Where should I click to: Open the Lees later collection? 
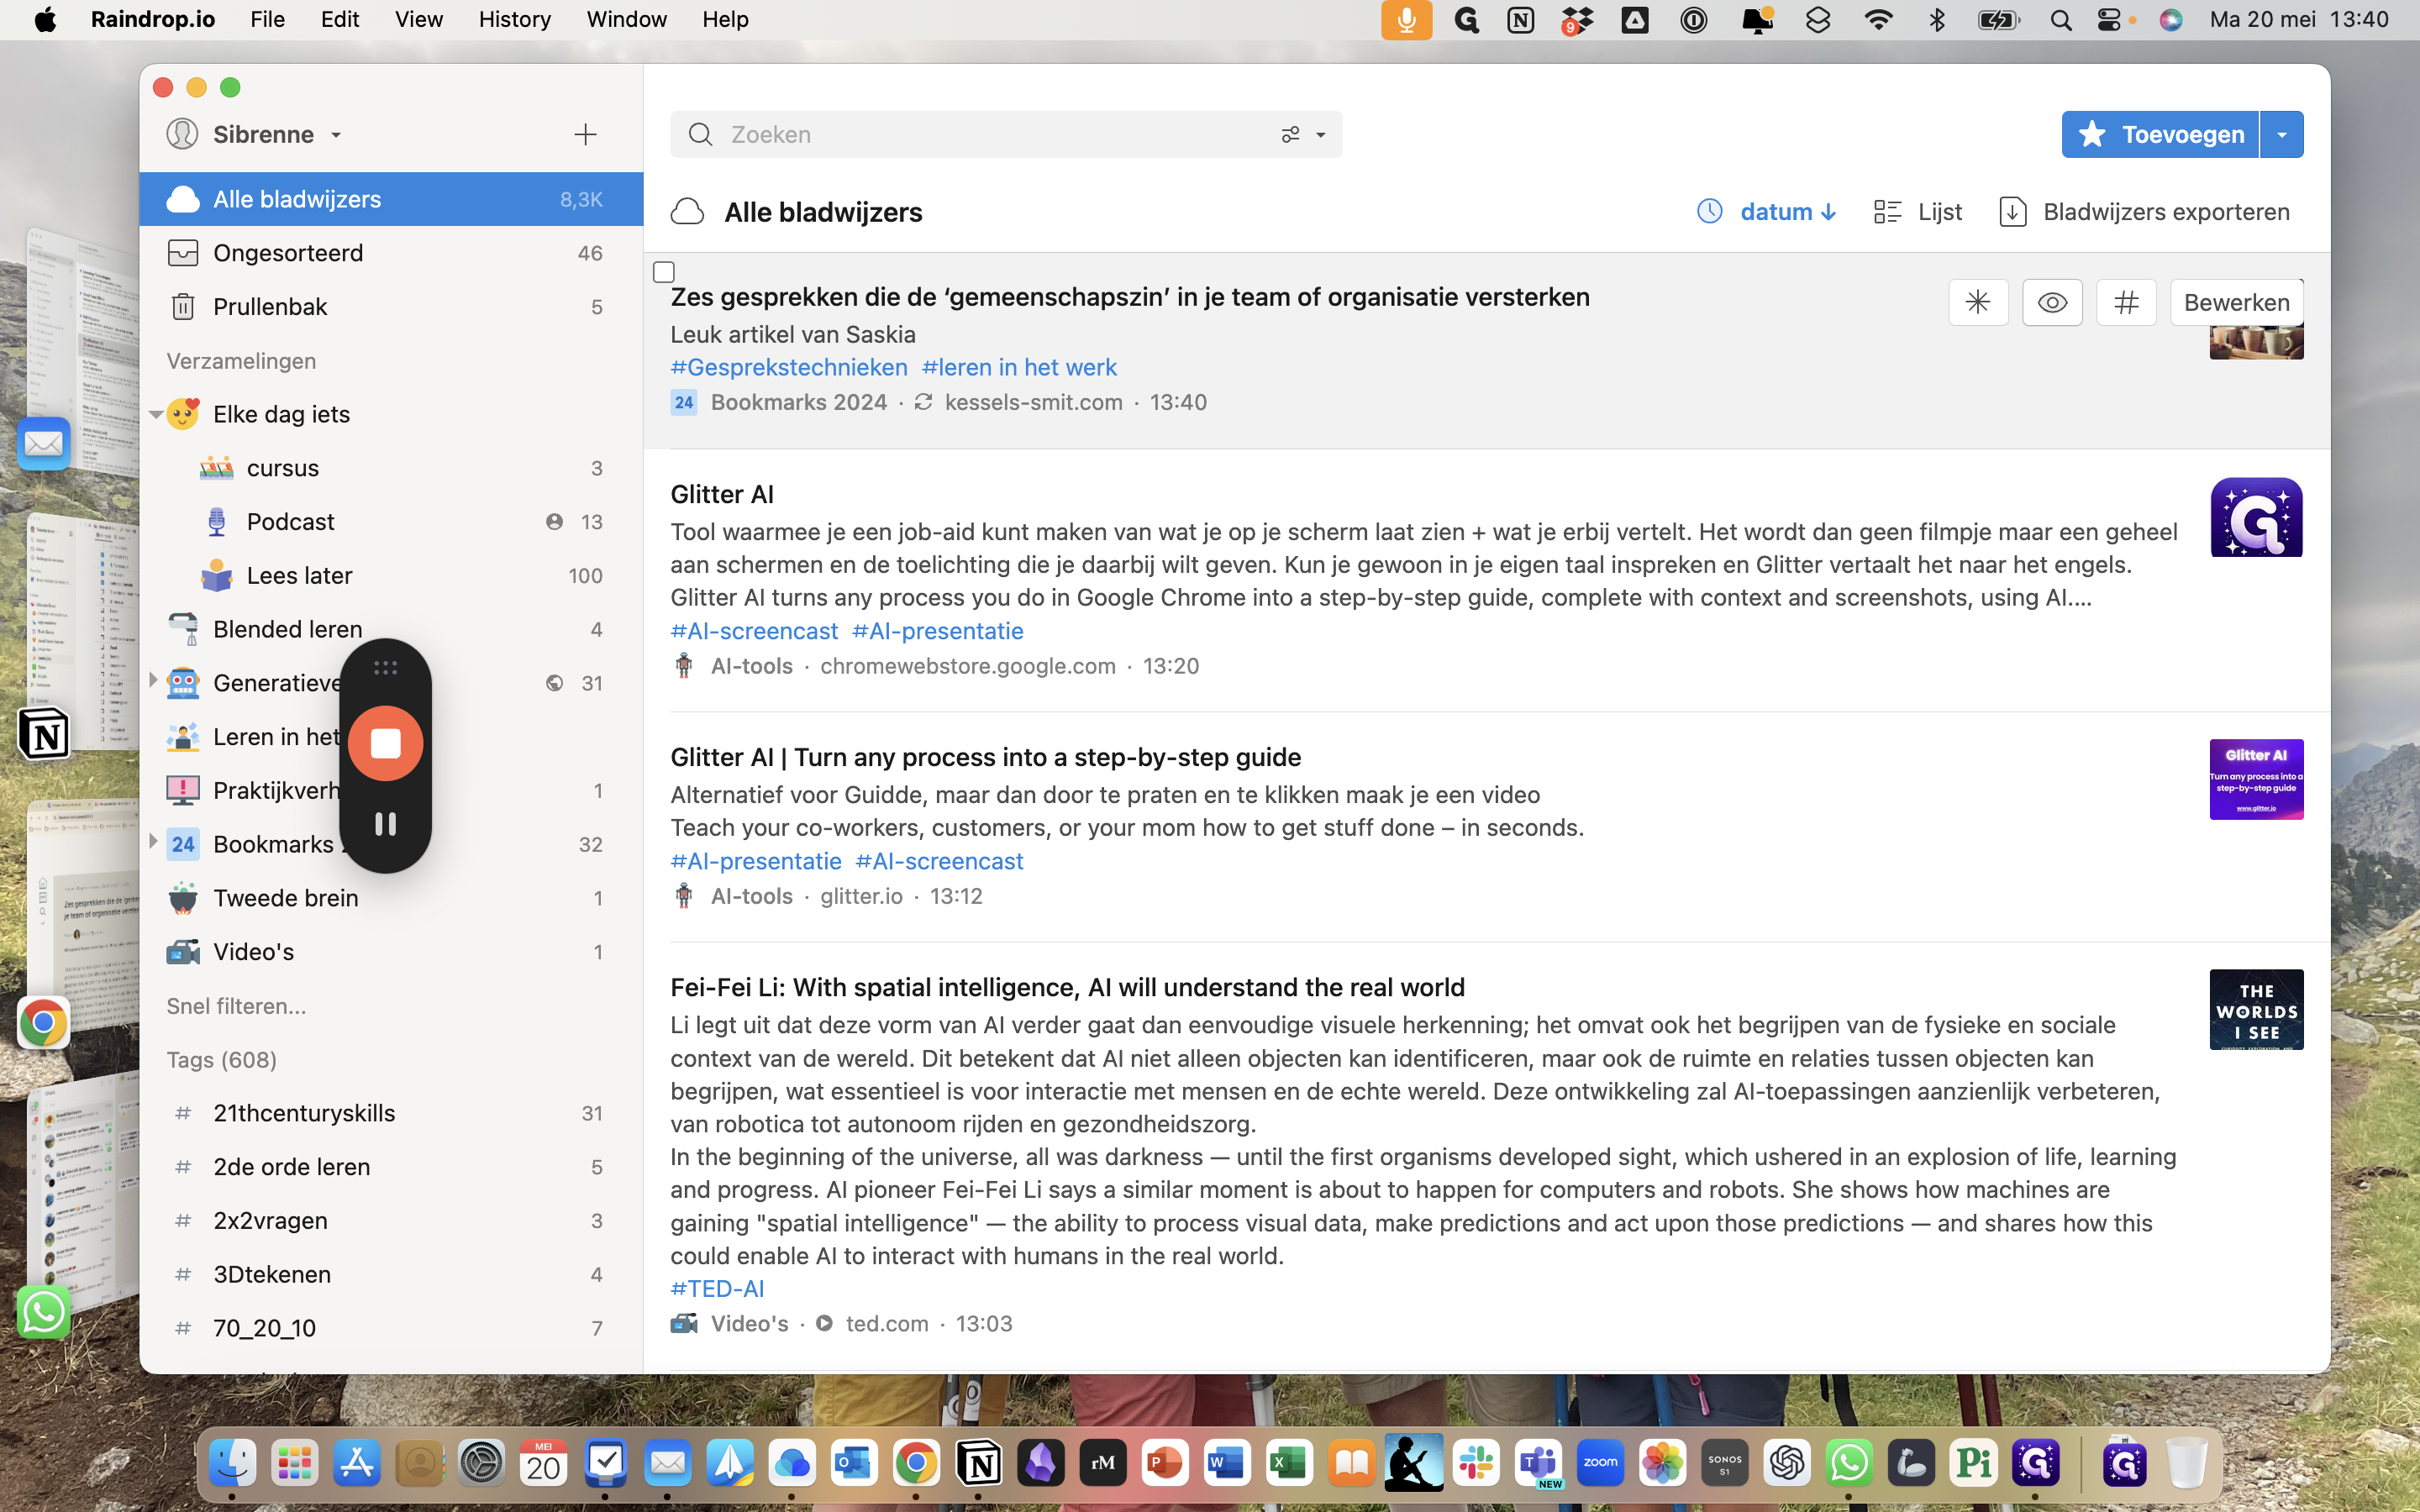click(391, 576)
